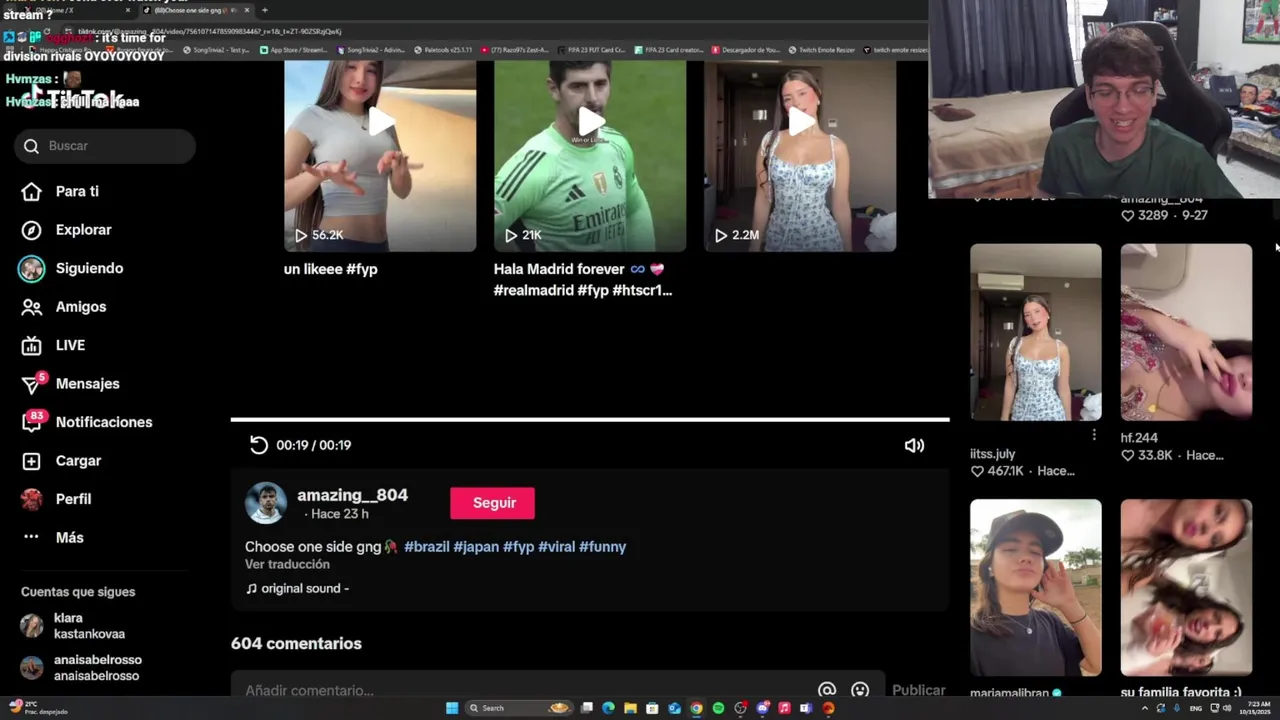Open the #viral hashtag
The height and width of the screenshot is (720, 1280).
[556, 547]
